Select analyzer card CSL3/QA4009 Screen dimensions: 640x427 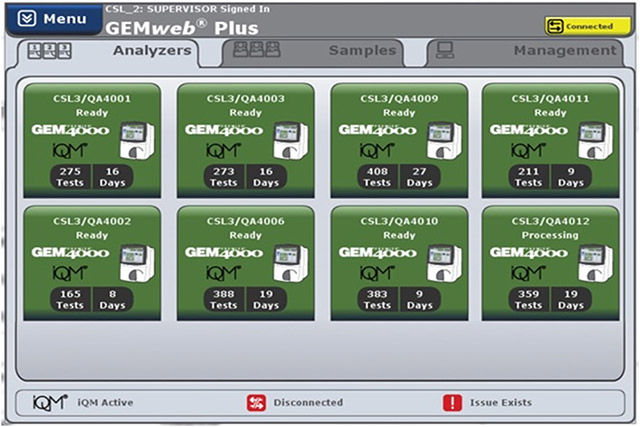point(399,141)
